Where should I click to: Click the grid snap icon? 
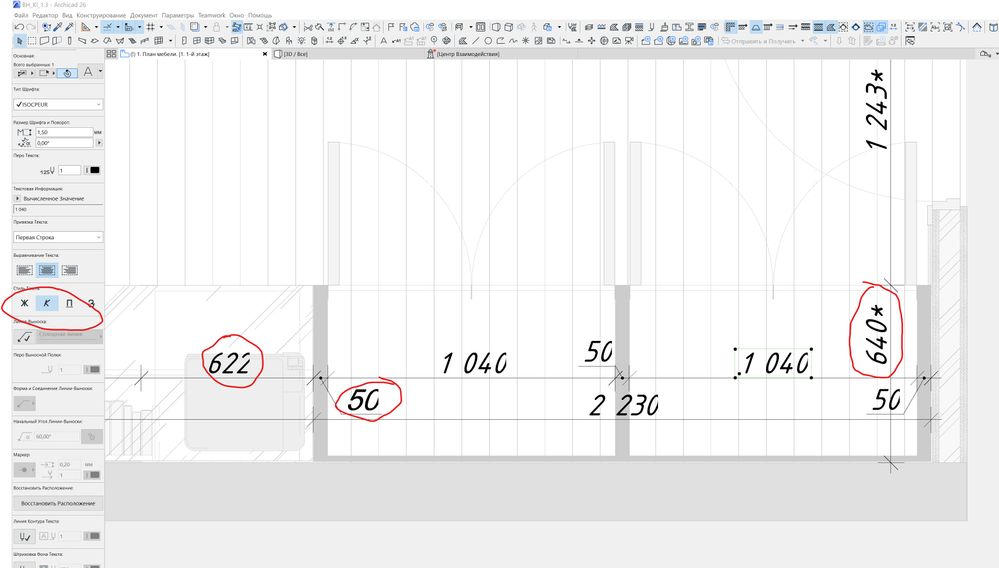pyautogui.click(x=151, y=27)
